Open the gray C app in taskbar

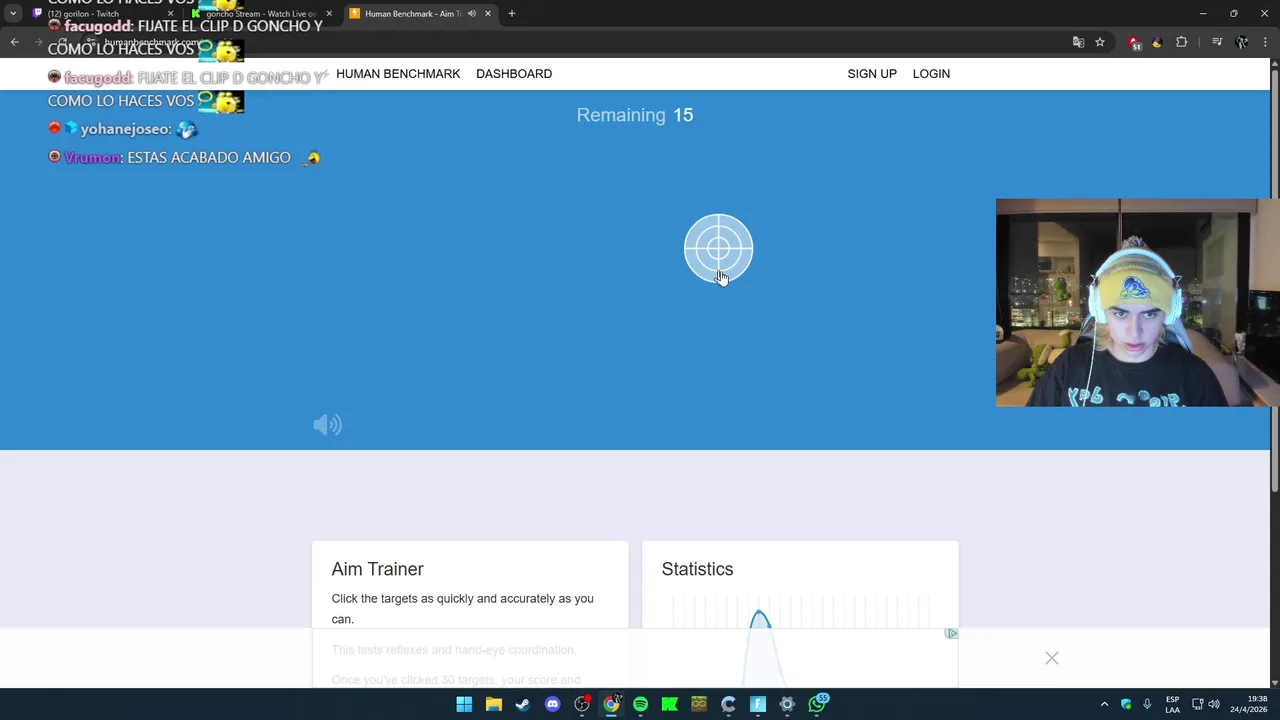click(x=728, y=704)
